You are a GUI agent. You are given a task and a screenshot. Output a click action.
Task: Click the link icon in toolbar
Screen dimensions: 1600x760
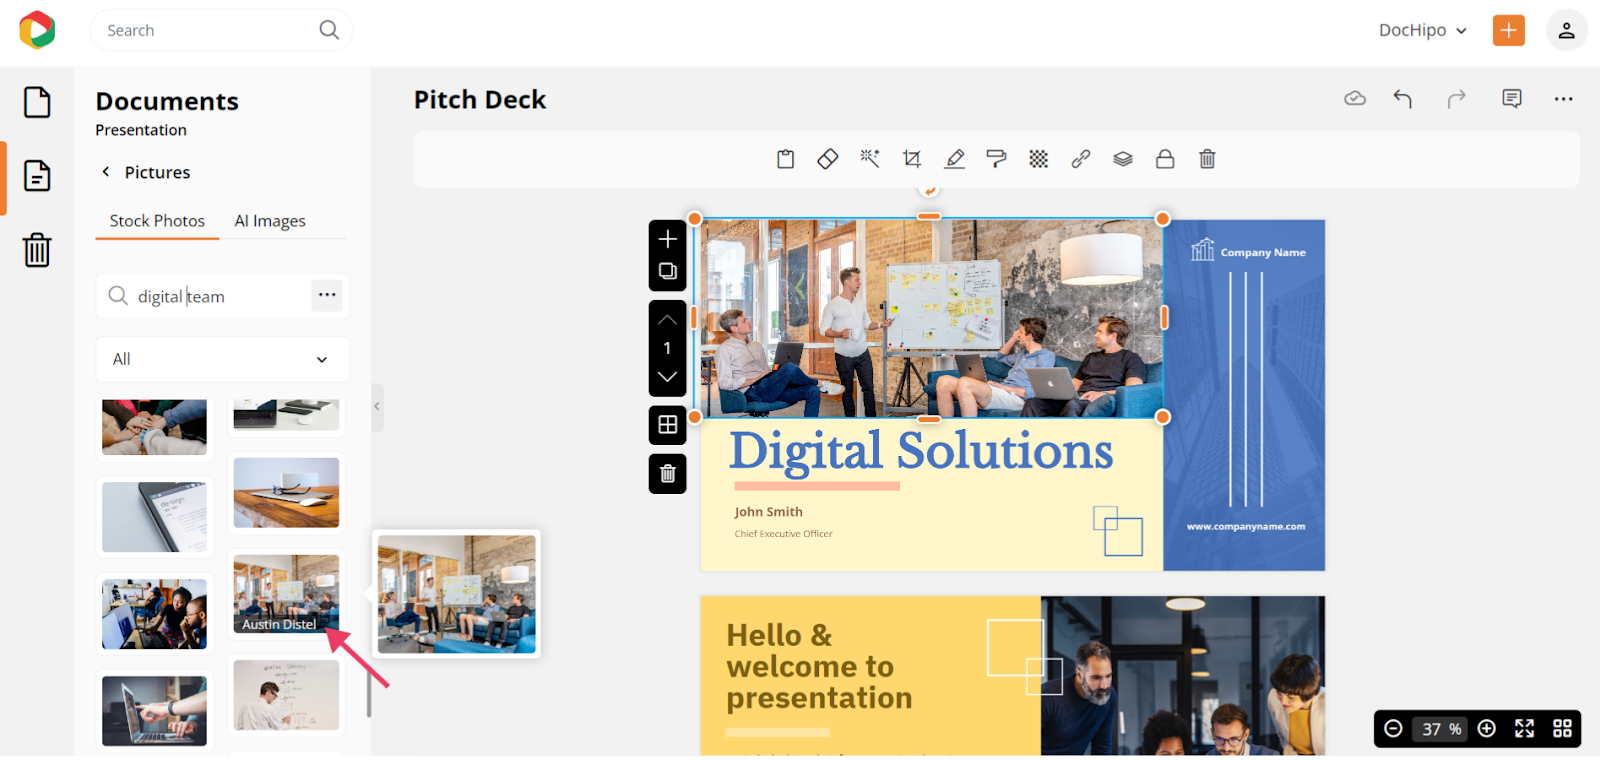[1081, 159]
